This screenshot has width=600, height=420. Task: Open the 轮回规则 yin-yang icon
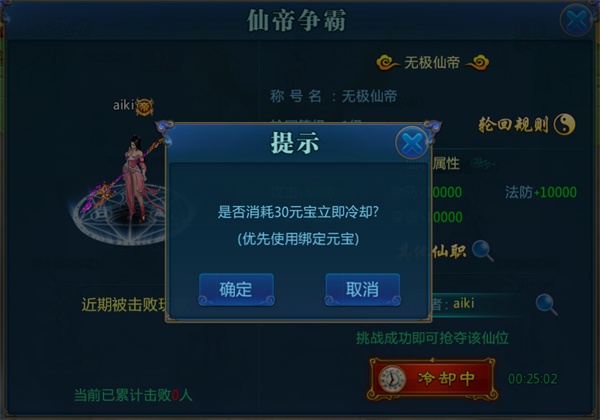tap(564, 124)
